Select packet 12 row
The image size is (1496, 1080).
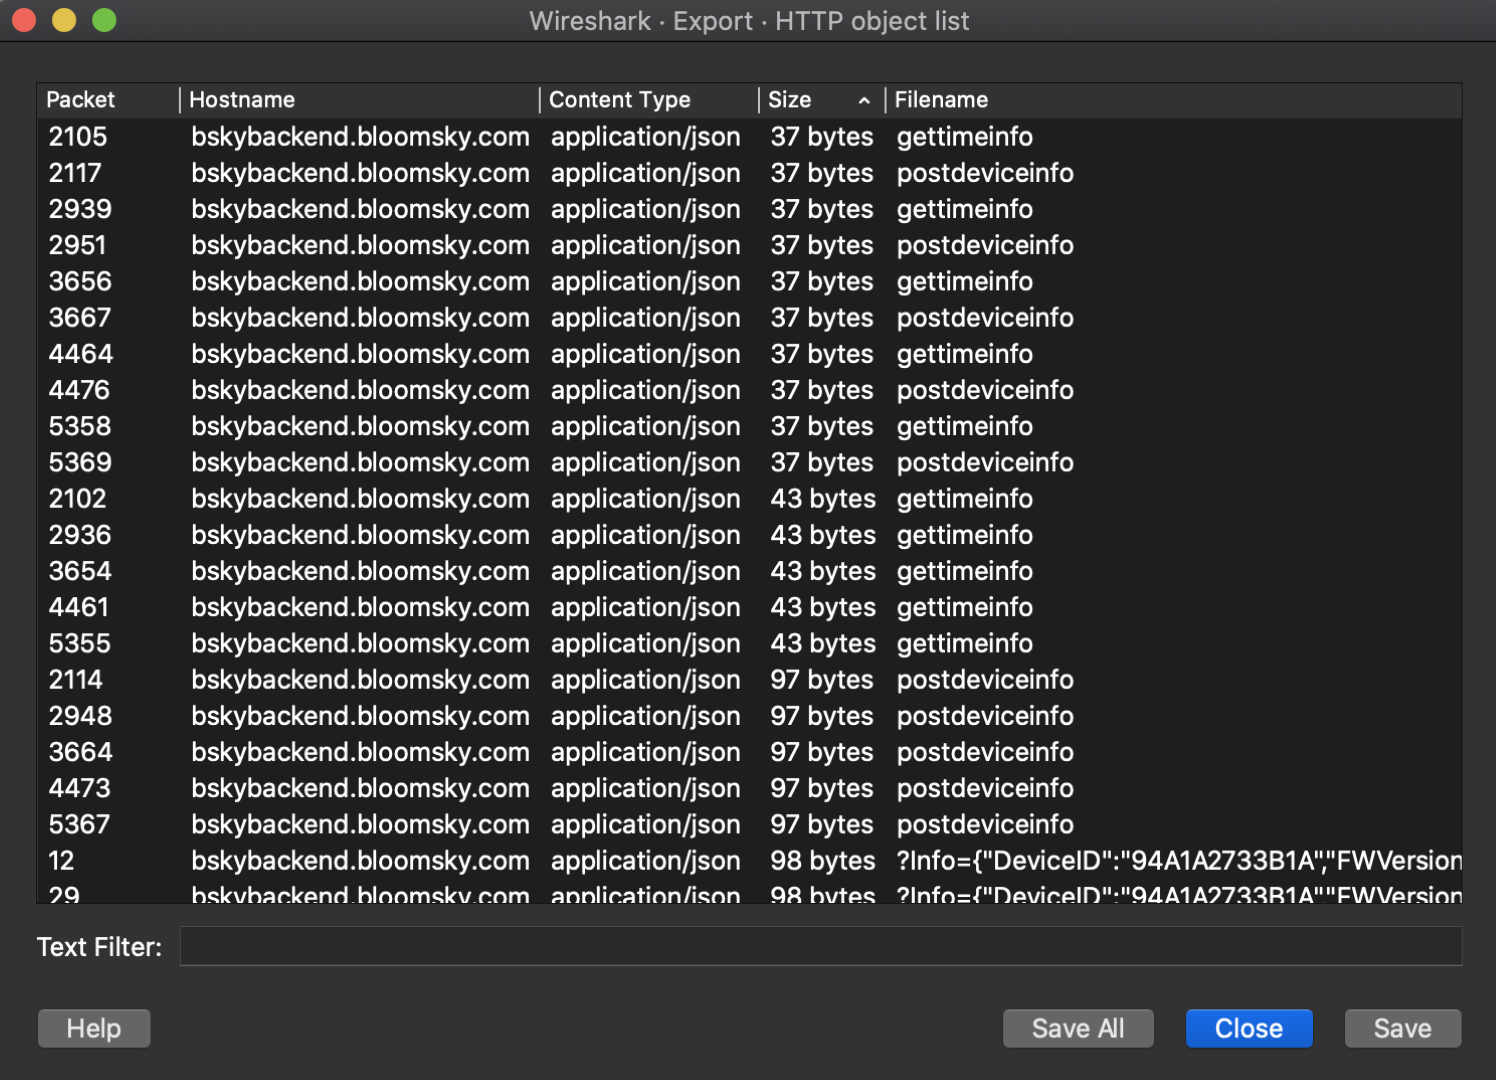coord(749,861)
